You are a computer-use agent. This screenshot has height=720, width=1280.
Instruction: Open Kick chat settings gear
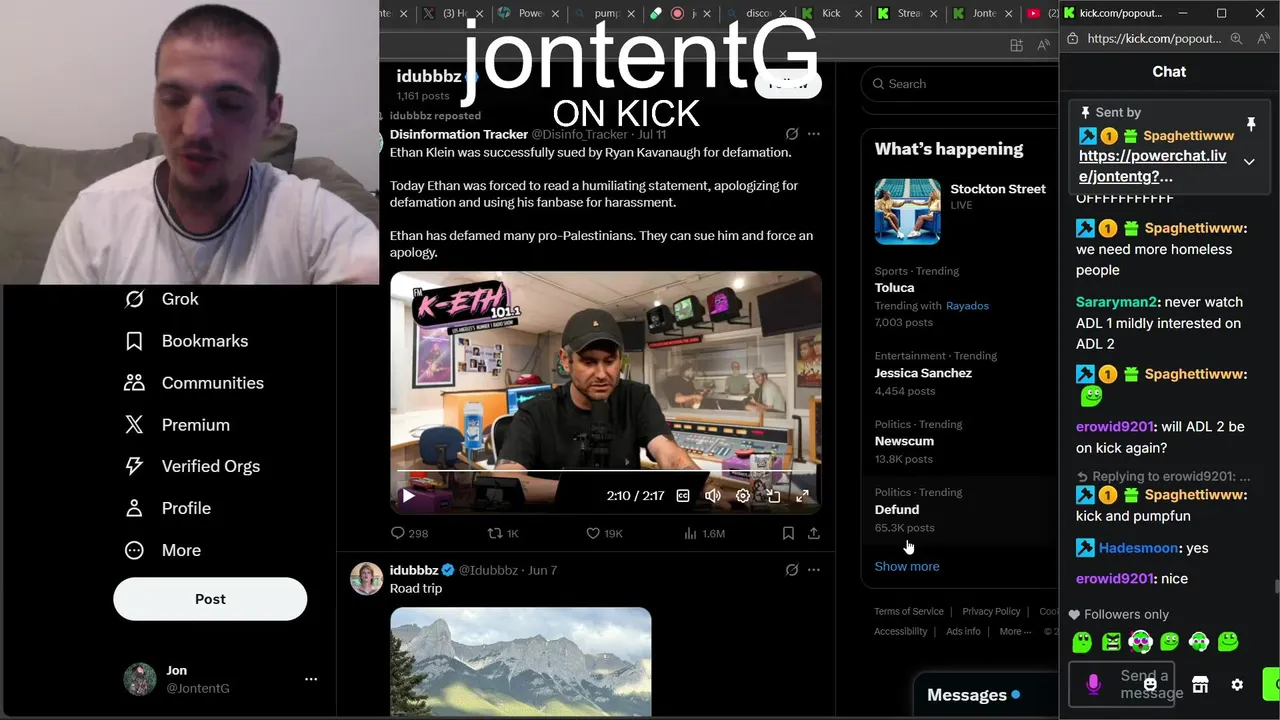point(1237,685)
